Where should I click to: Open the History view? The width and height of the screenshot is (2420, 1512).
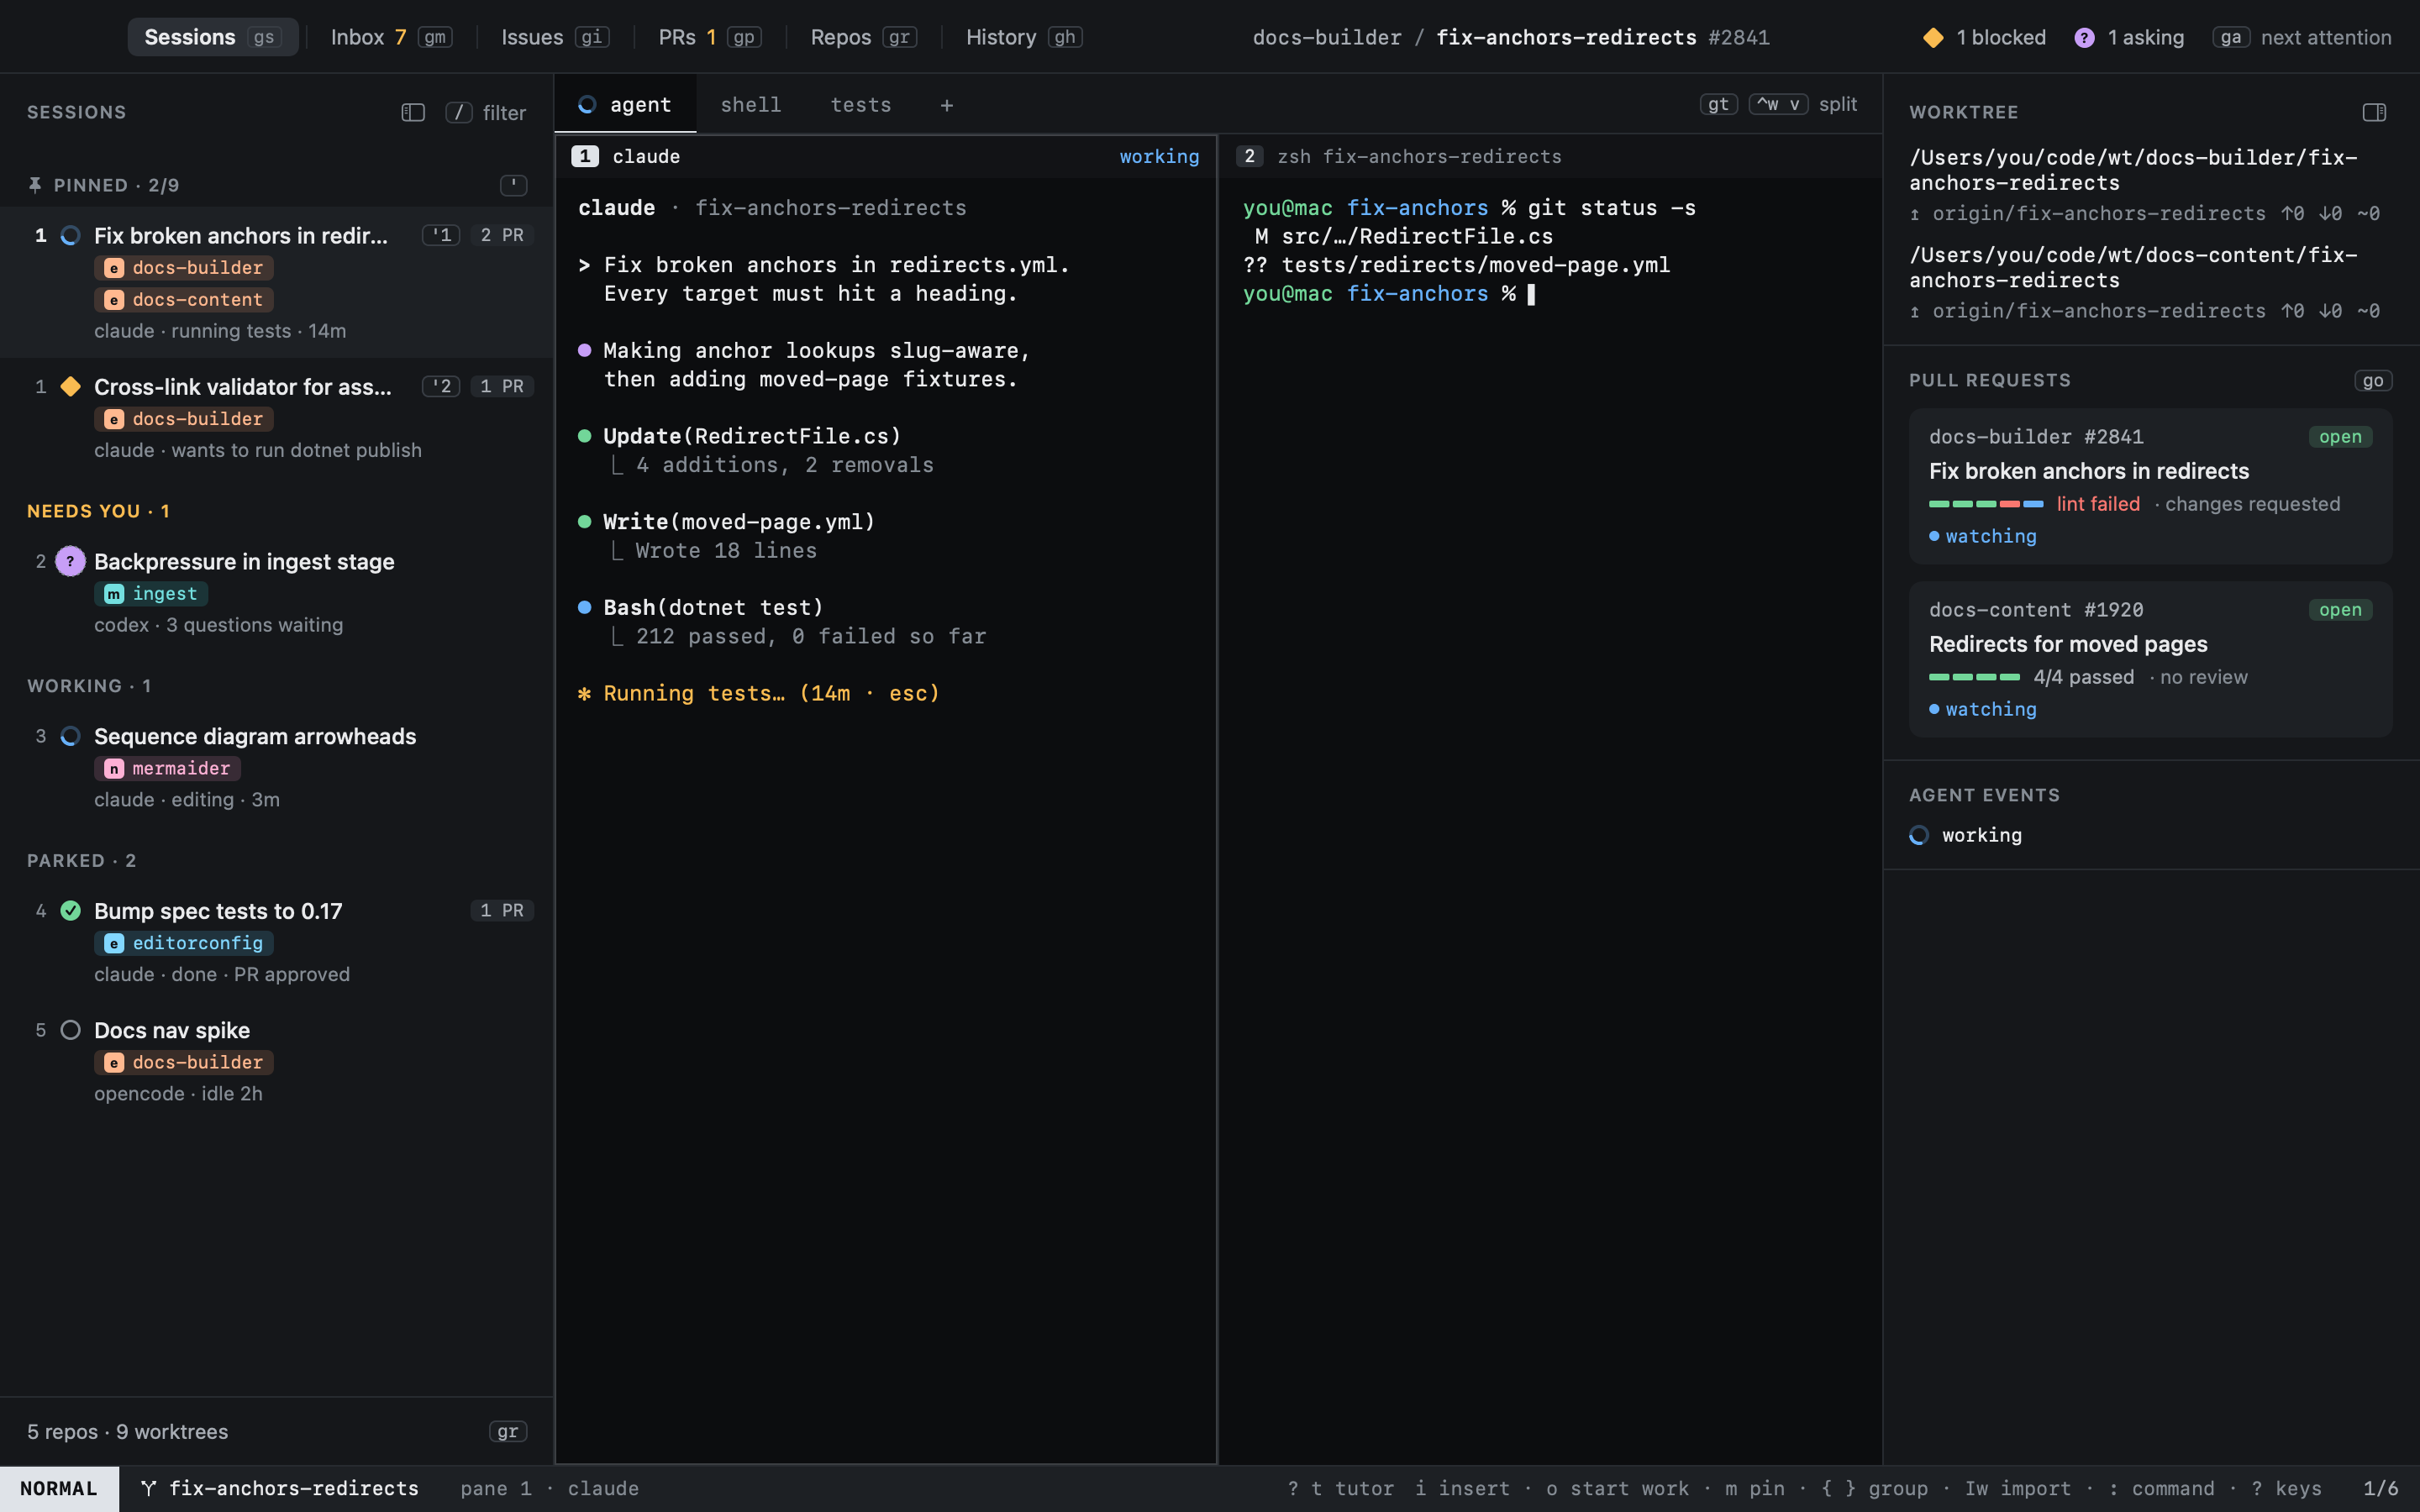pyautogui.click(x=1023, y=37)
